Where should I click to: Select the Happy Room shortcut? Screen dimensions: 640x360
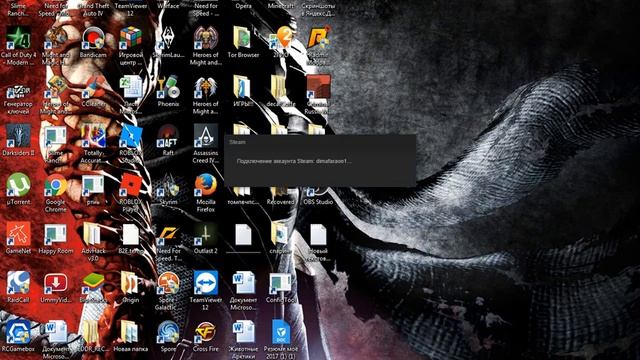point(56,235)
